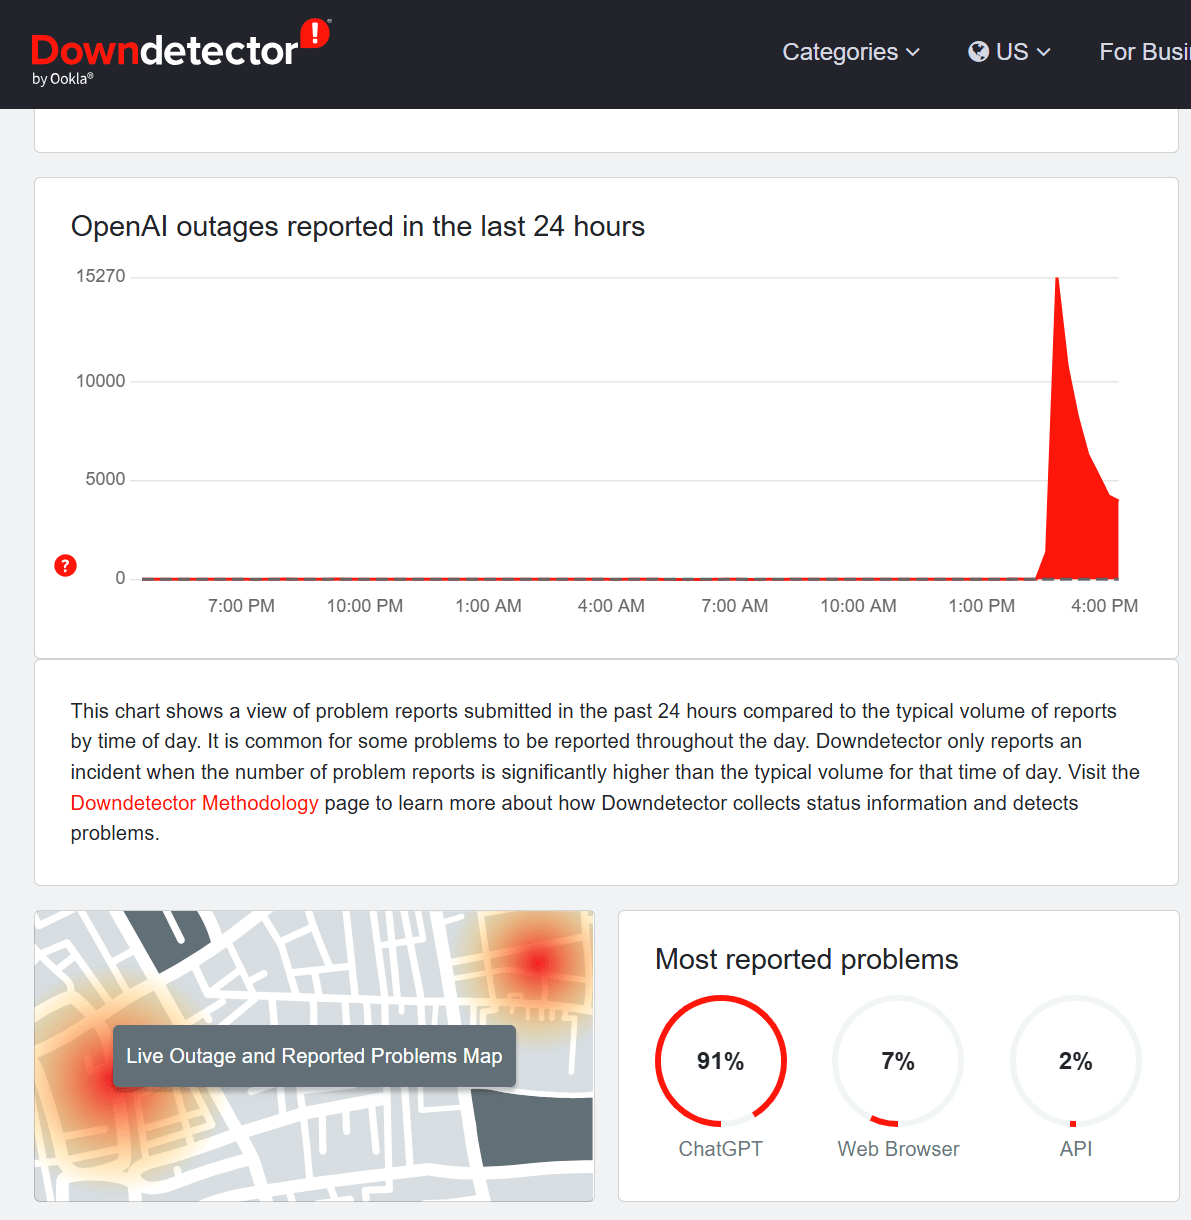This screenshot has height=1220, width=1191.
Task: Click the Most reported problems heading
Action: [806, 960]
